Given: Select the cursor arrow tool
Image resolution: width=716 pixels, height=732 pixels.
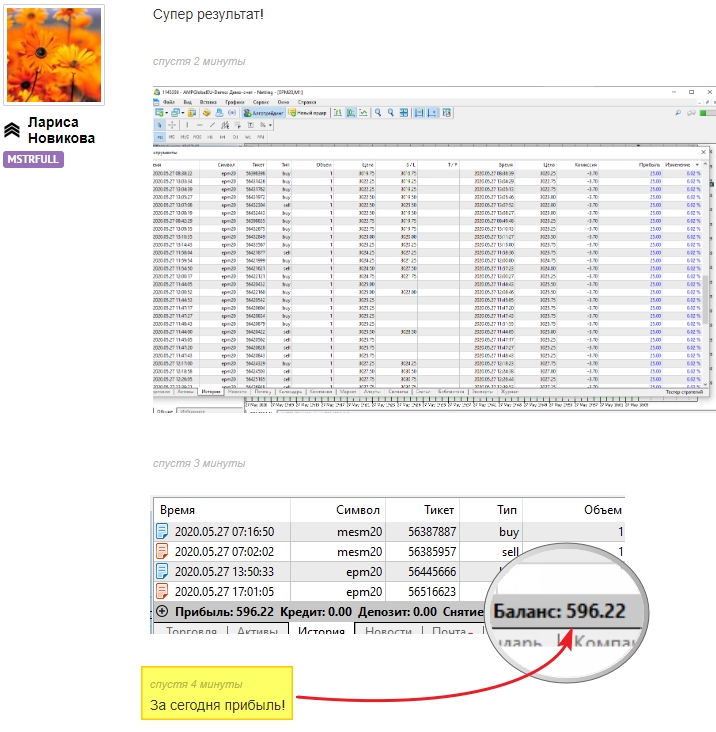Looking at the screenshot, I should (x=160, y=125).
